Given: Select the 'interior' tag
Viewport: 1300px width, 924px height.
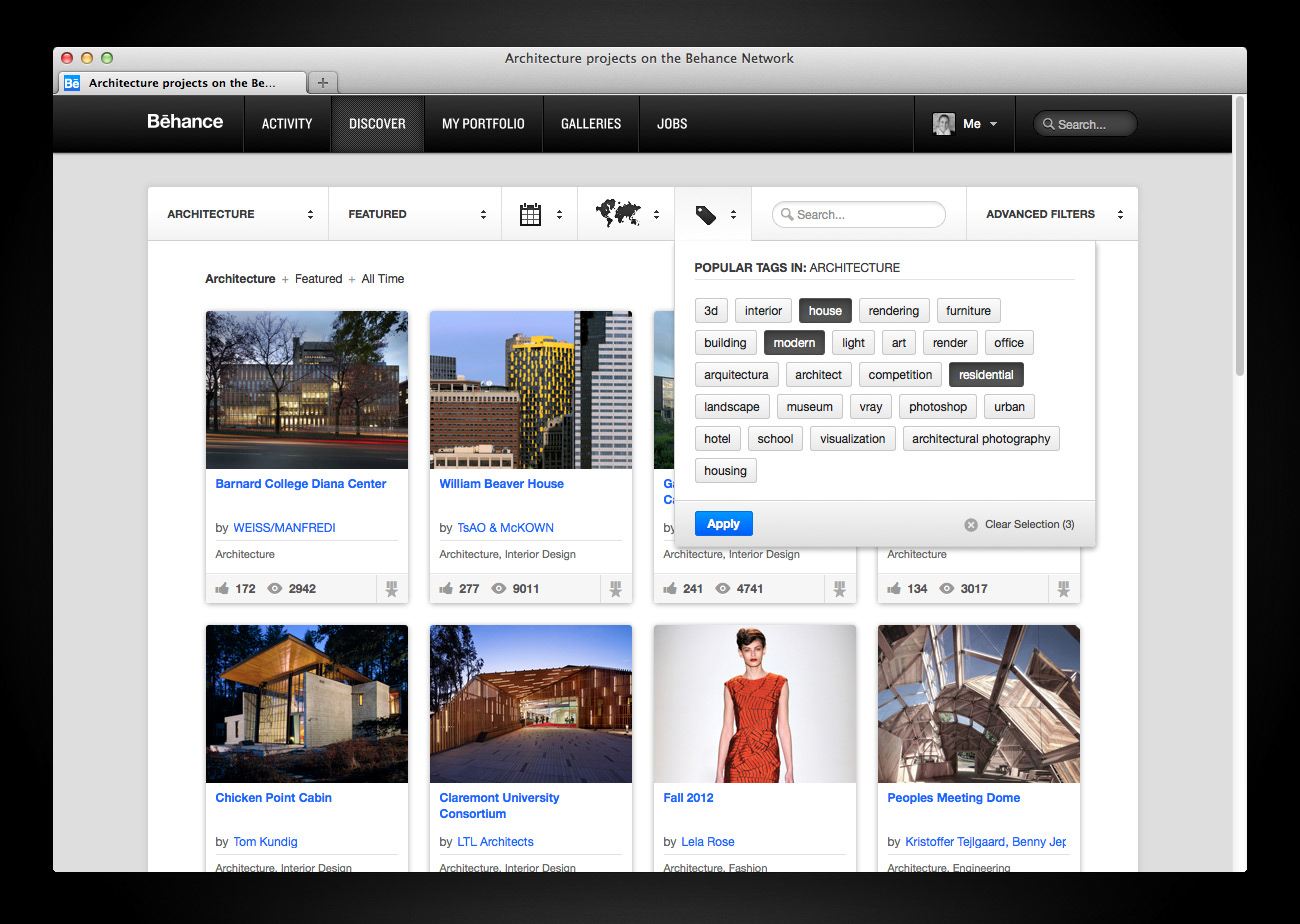Looking at the screenshot, I should (763, 311).
